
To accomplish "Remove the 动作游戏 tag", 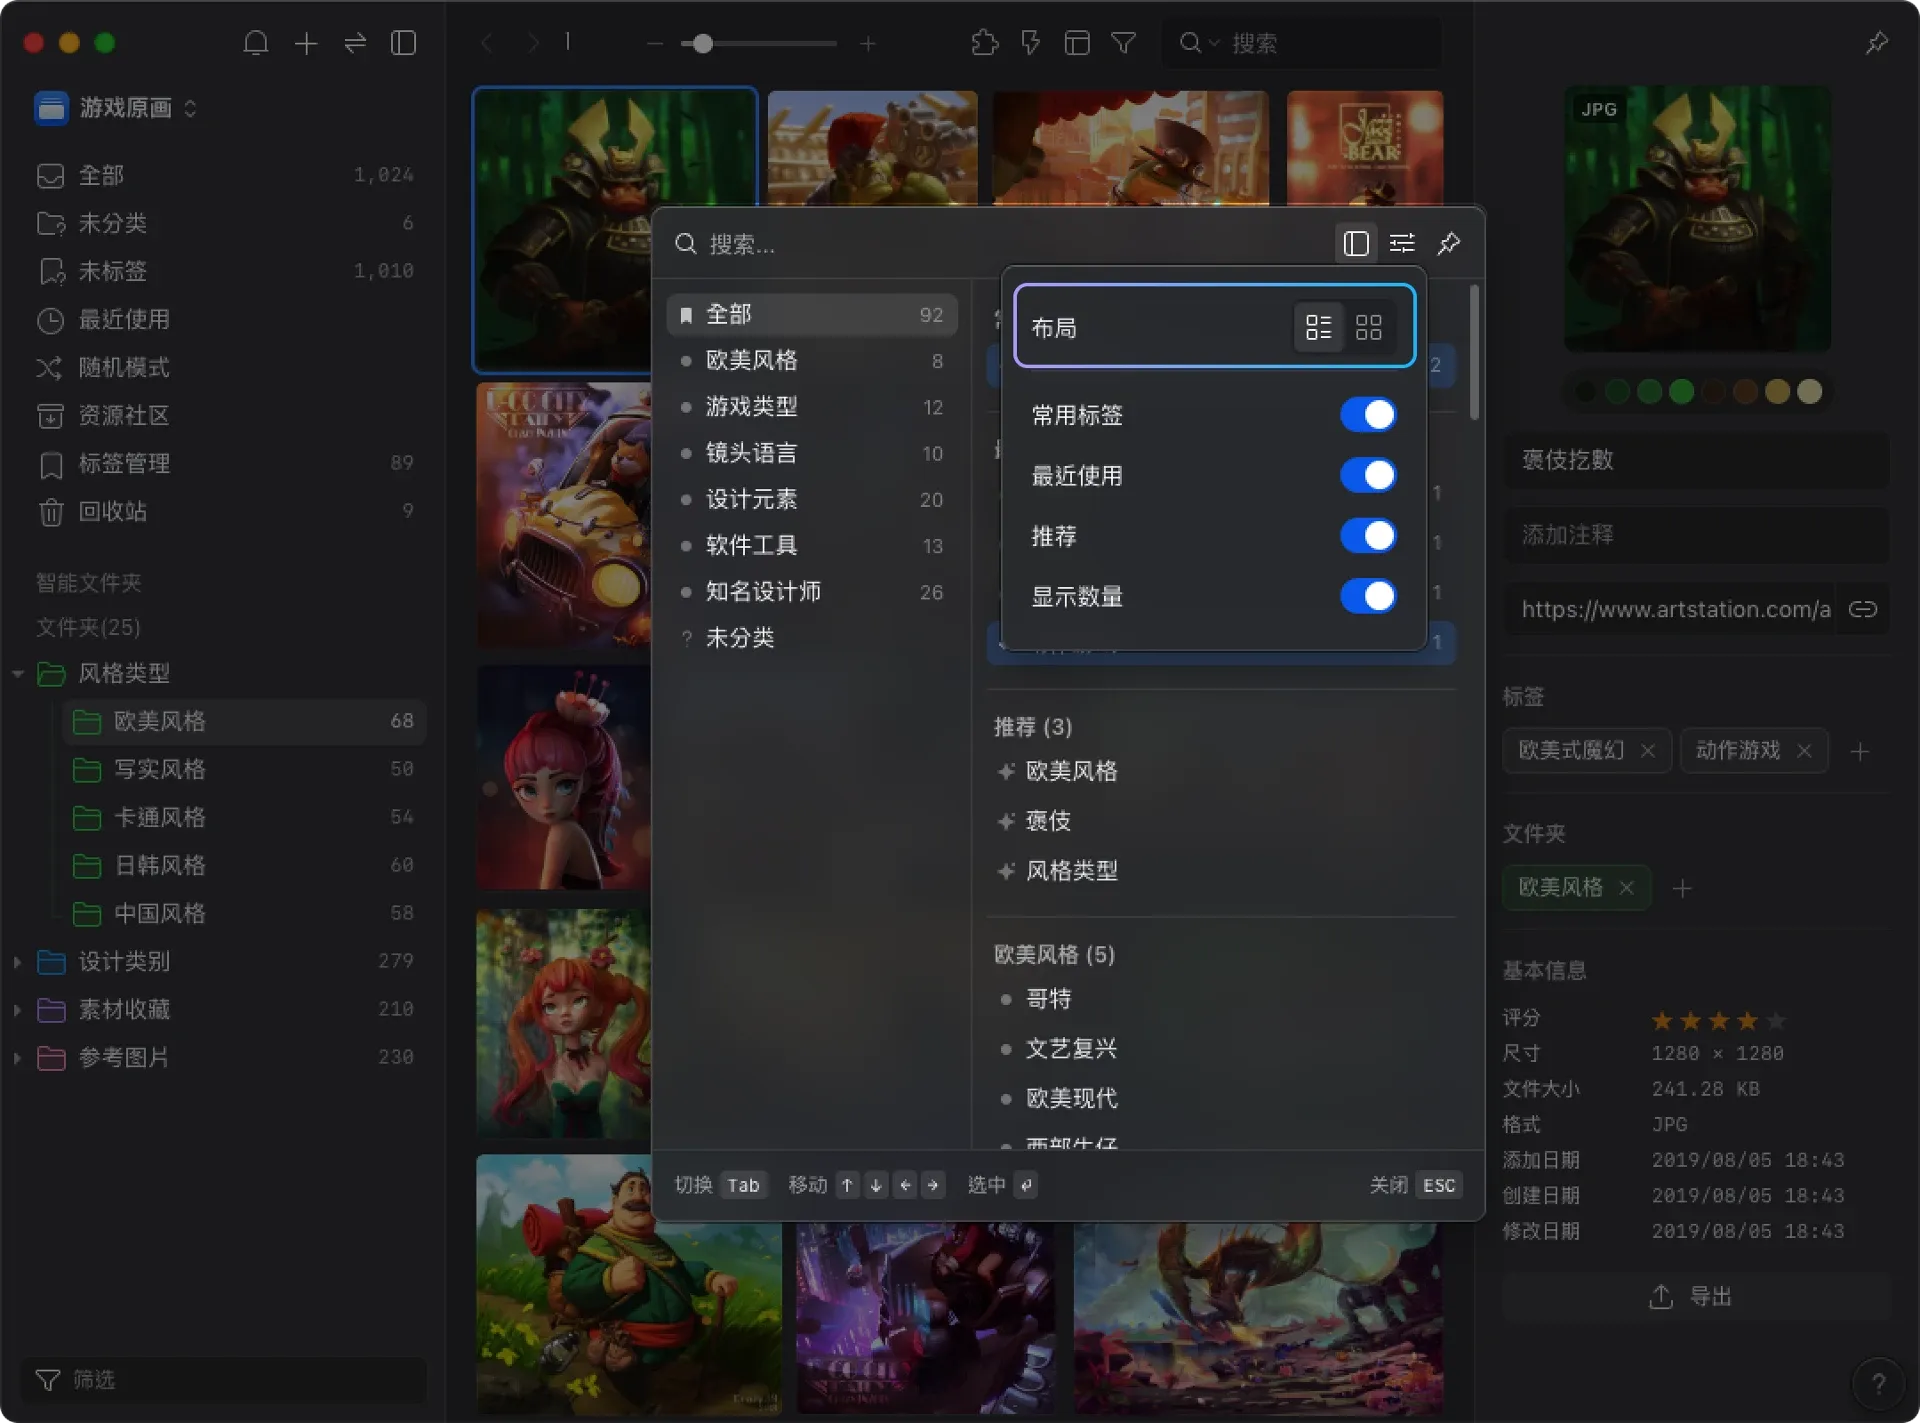I will tap(1804, 750).
